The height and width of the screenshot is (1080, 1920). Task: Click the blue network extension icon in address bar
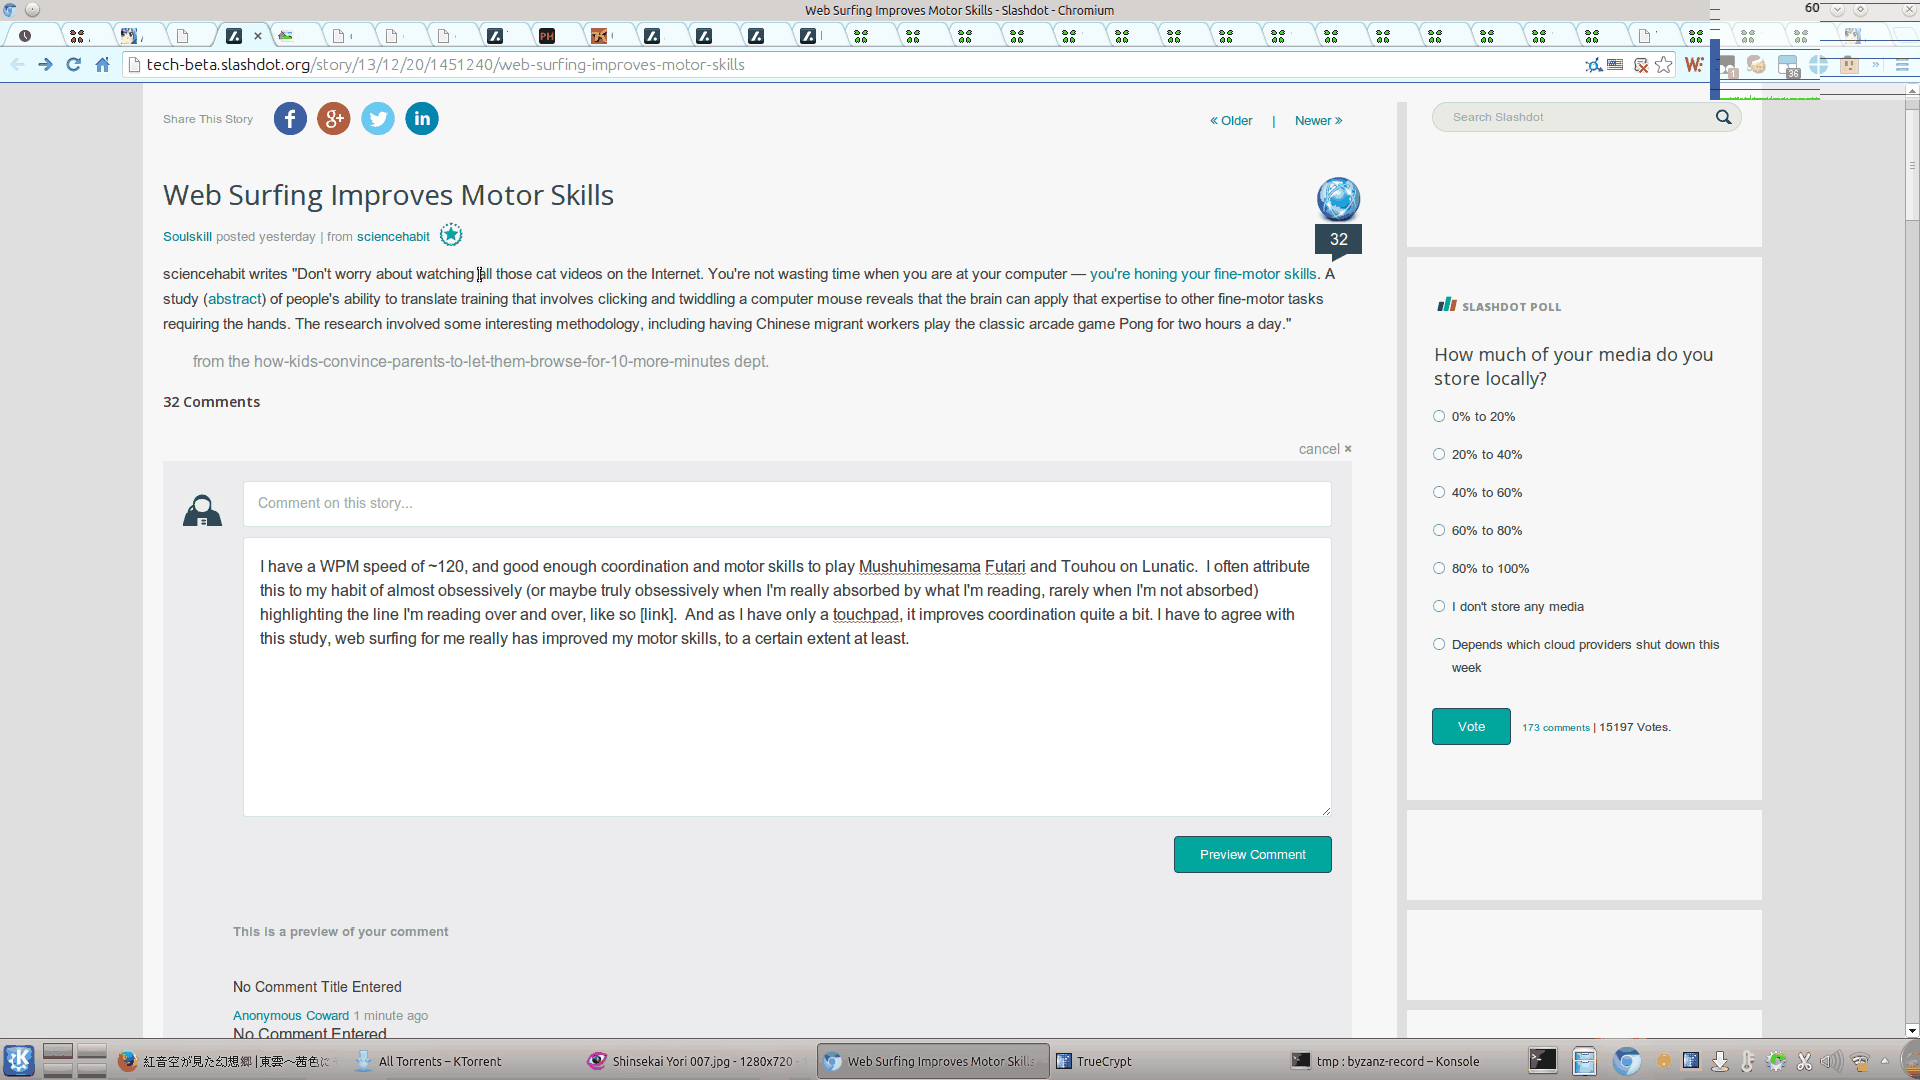(1593, 65)
